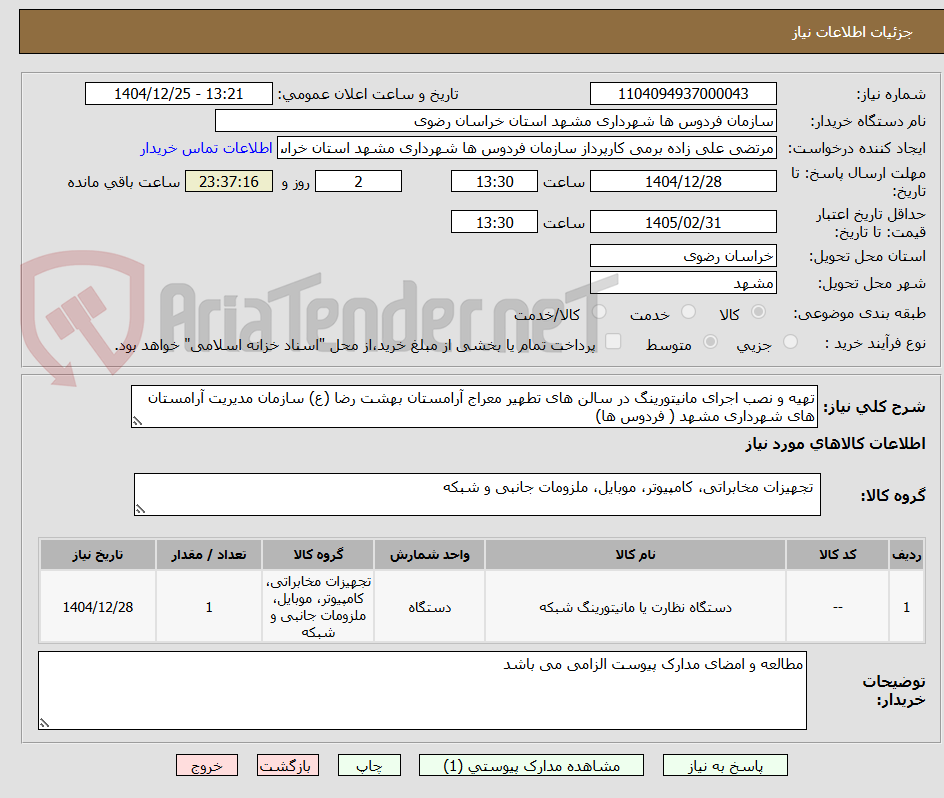Screen dimensions: 944x798
Task: Click the تعداد / مقدار column header
Action: (209, 555)
